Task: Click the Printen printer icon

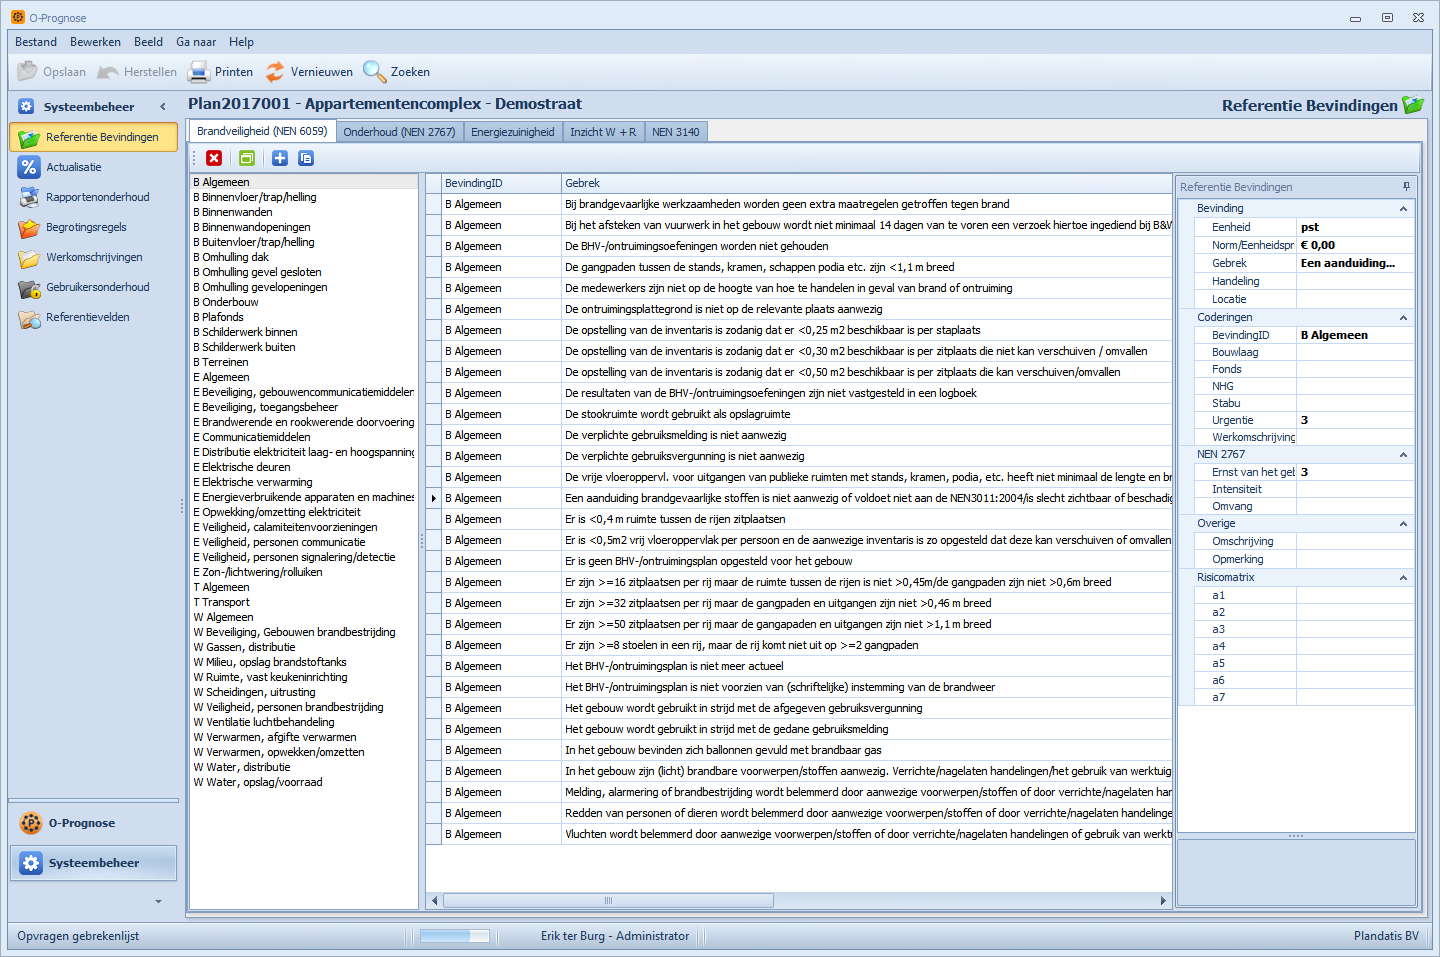Action: tap(199, 72)
